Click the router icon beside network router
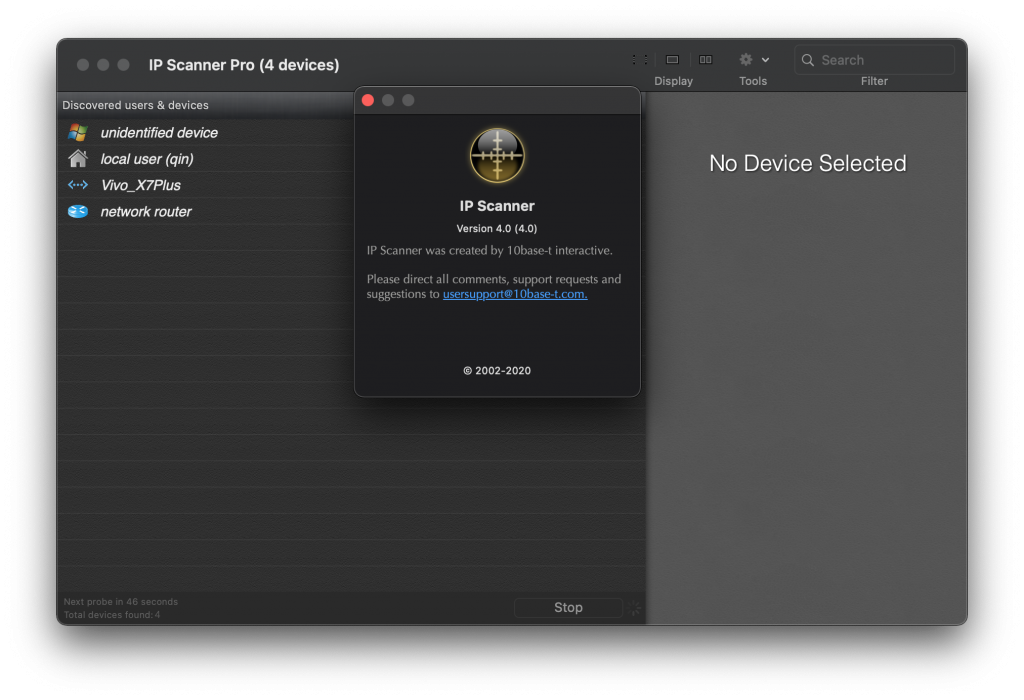The image size is (1024, 700). 78,212
